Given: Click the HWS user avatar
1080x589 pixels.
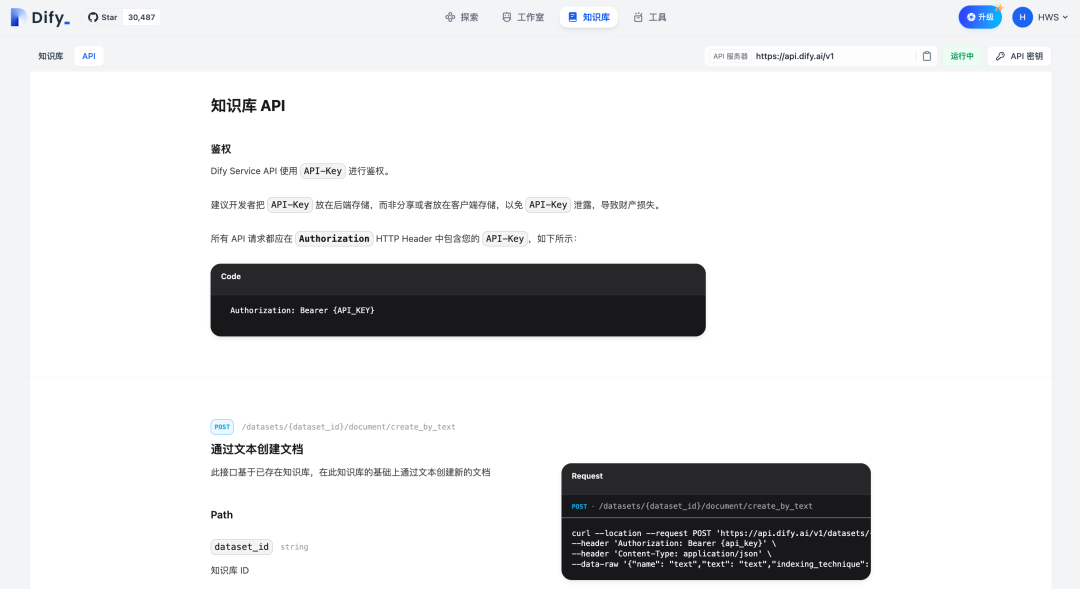Looking at the screenshot, I should pos(1022,17).
